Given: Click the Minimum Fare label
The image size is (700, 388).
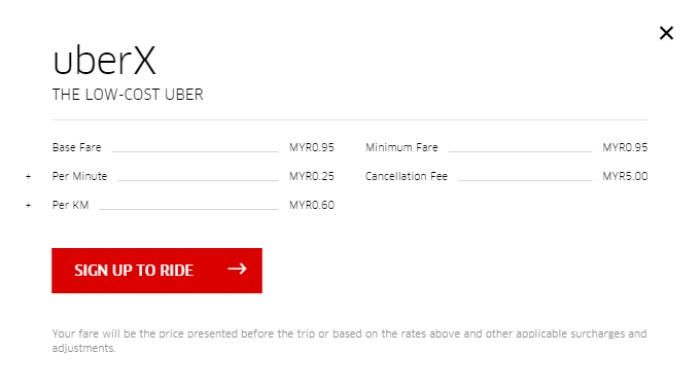Looking at the screenshot, I should [402, 147].
